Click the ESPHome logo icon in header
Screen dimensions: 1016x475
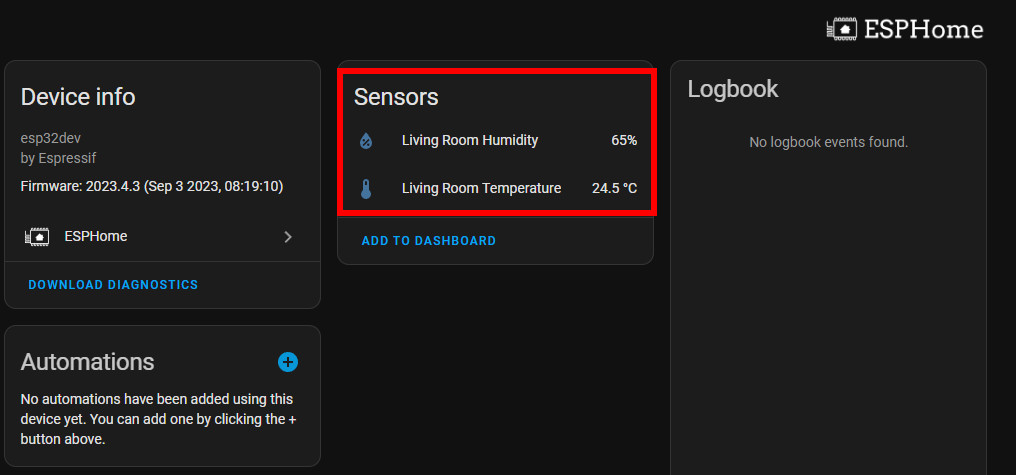[842, 30]
